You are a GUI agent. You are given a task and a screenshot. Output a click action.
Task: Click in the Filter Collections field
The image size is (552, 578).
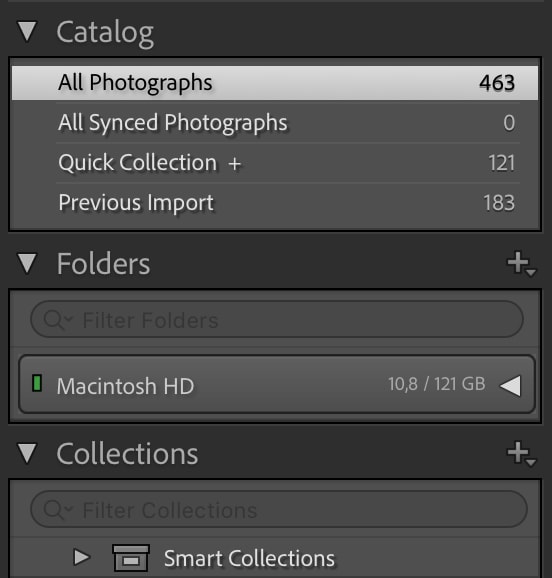[x=279, y=509]
